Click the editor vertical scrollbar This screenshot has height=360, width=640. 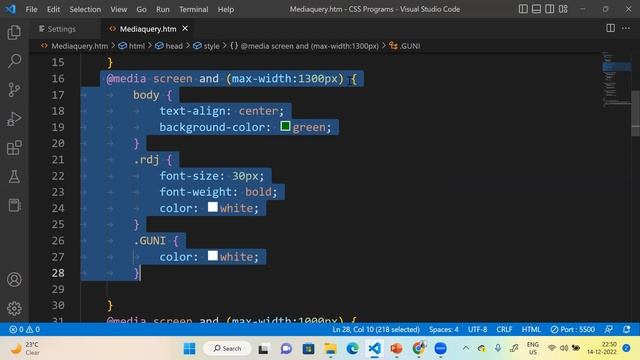[x=636, y=113]
